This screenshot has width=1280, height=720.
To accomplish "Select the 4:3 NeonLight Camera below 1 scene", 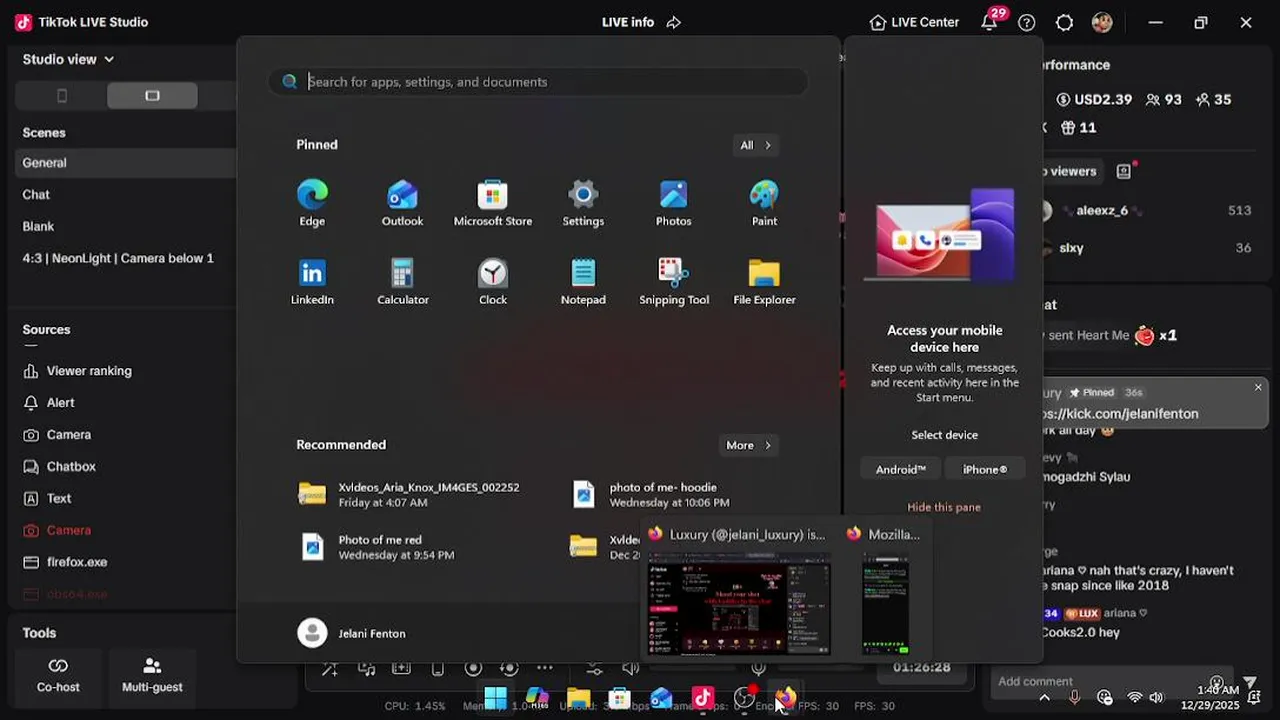I will click(x=118, y=258).
